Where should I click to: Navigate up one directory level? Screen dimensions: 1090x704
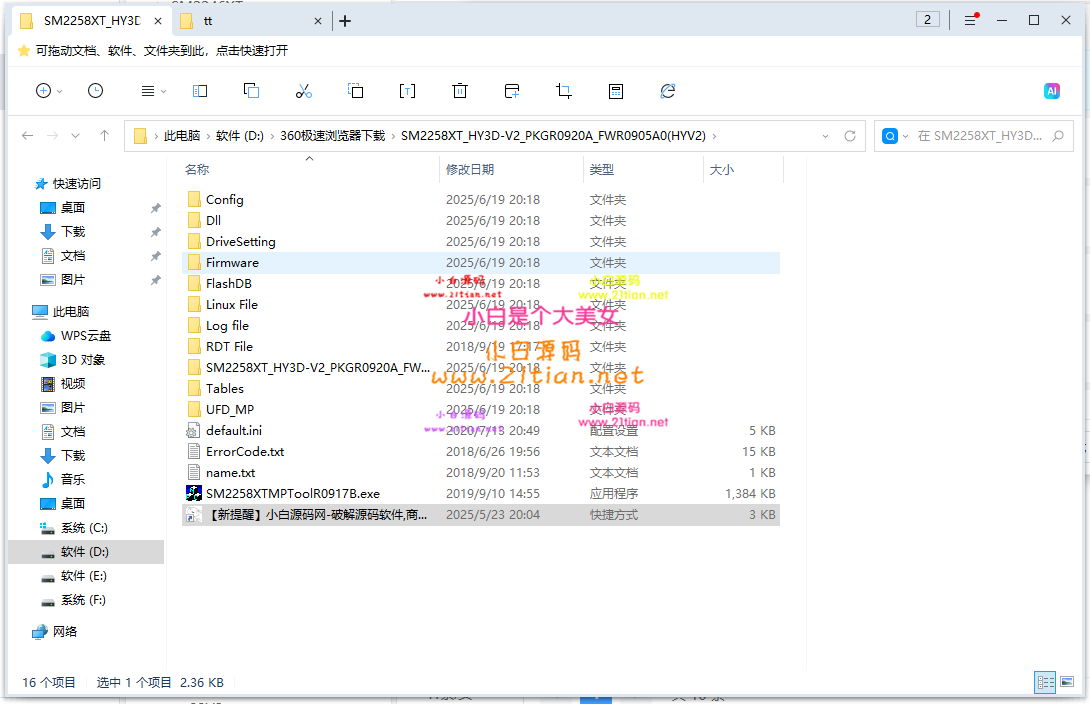(105, 136)
